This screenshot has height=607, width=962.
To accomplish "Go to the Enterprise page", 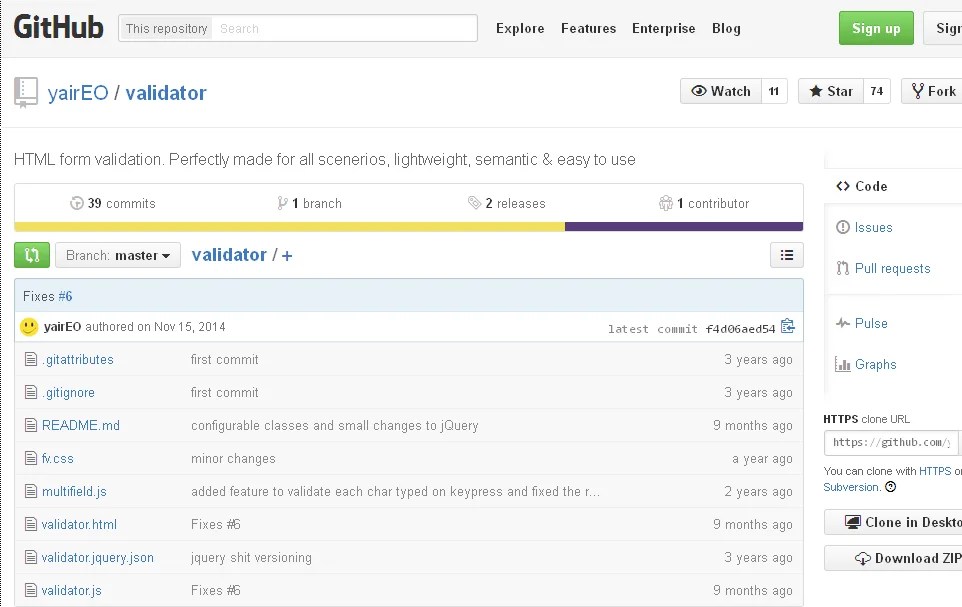I will coord(663,28).
